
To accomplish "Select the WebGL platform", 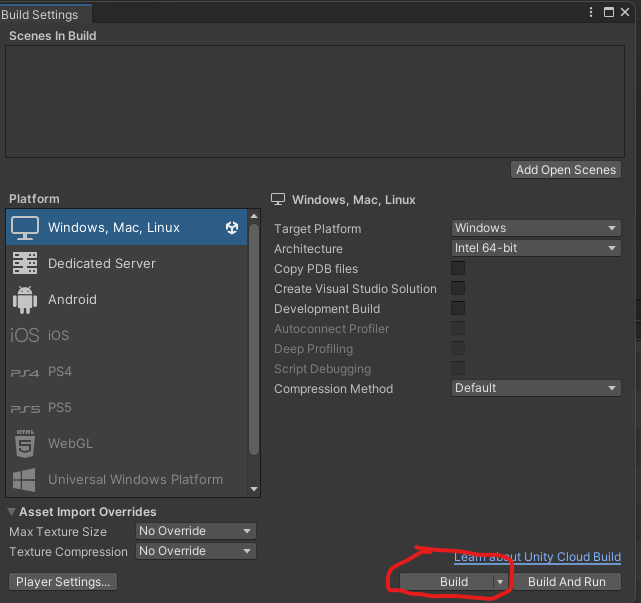I will pos(126,444).
